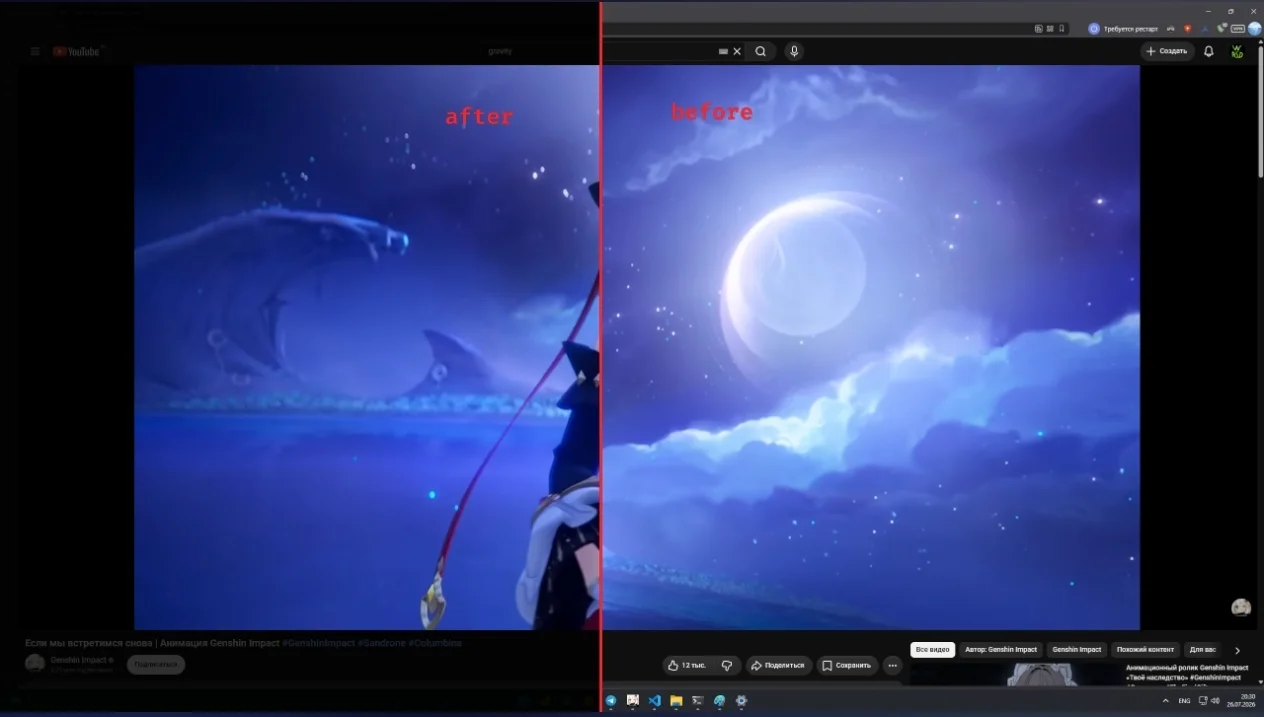Click the Создать create button
The image size is (1264, 717).
pyautogui.click(x=1167, y=51)
